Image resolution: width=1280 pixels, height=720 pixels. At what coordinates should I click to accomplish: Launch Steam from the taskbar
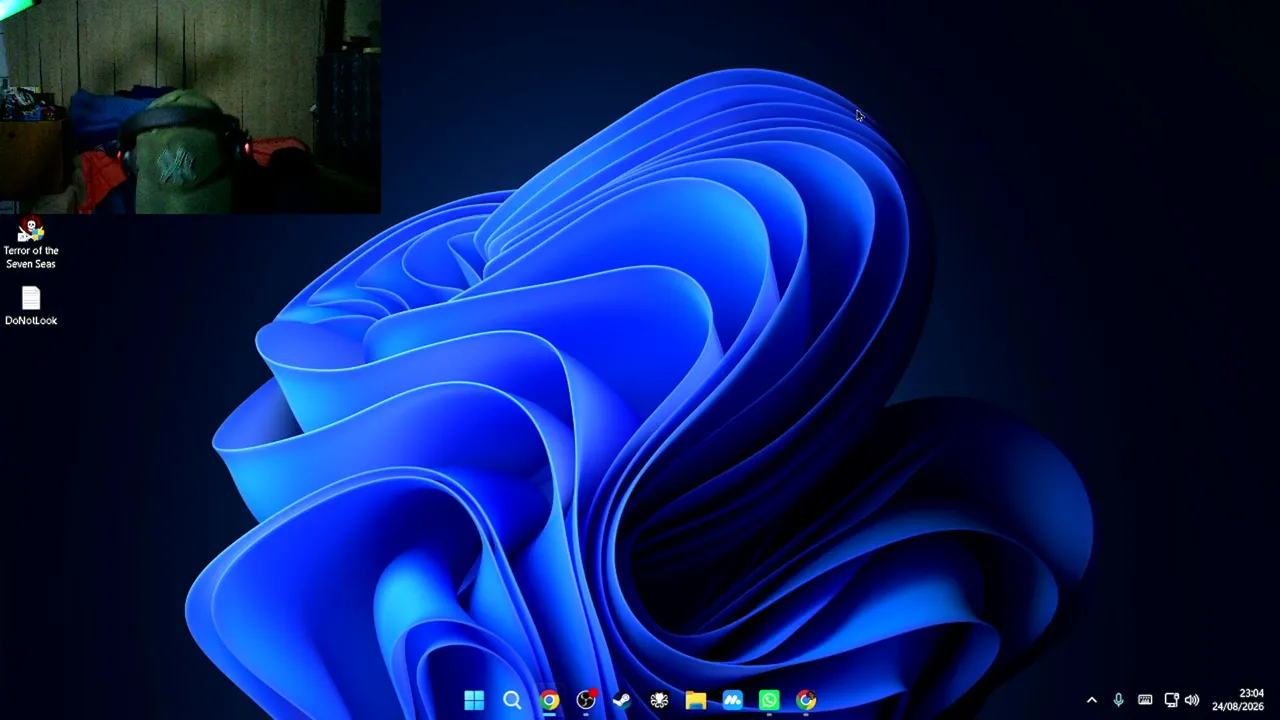[622, 701]
